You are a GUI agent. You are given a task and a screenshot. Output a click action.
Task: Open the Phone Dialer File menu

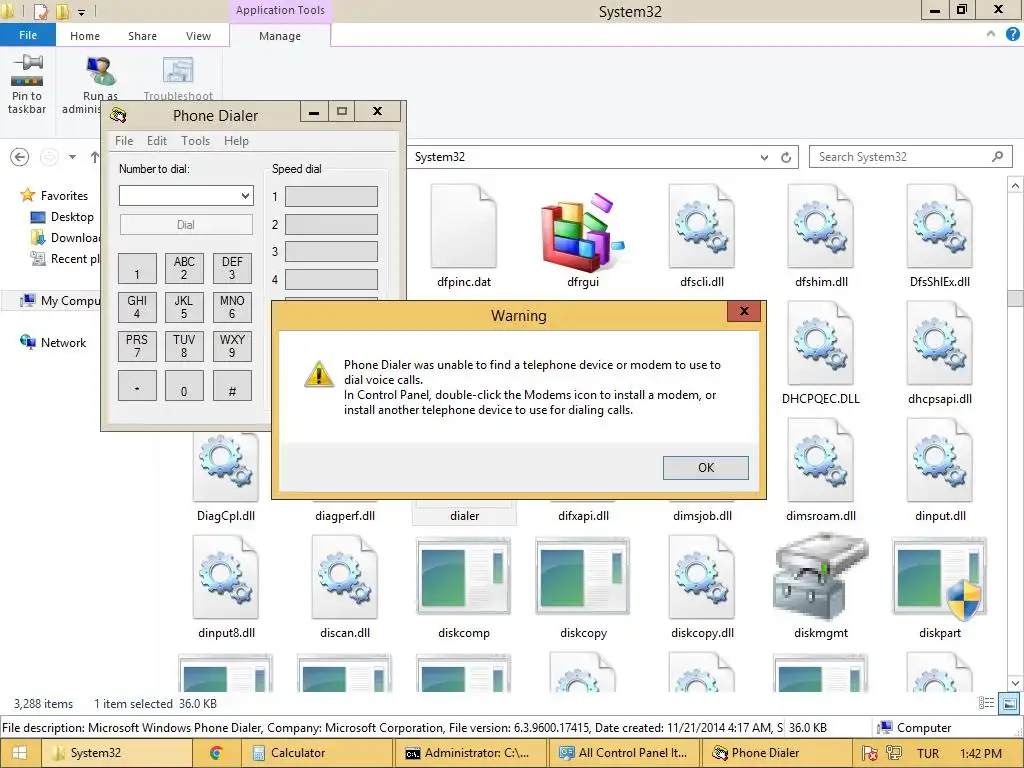pos(124,141)
